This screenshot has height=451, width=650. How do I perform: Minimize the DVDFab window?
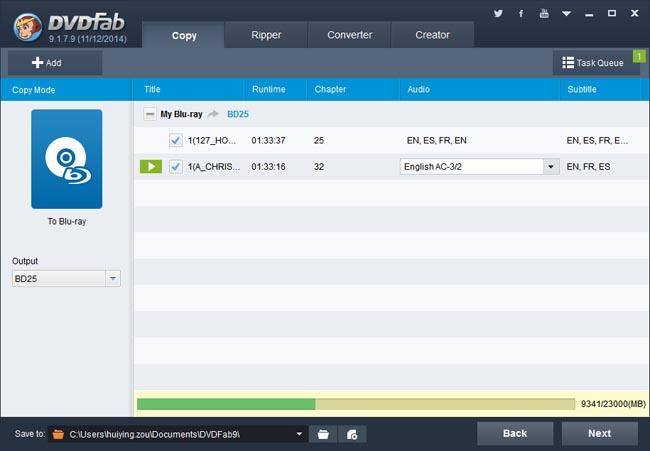coord(589,15)
